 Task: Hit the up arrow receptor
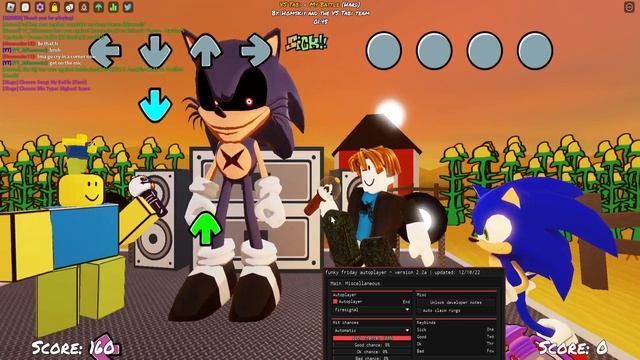[x=205, y=50]
